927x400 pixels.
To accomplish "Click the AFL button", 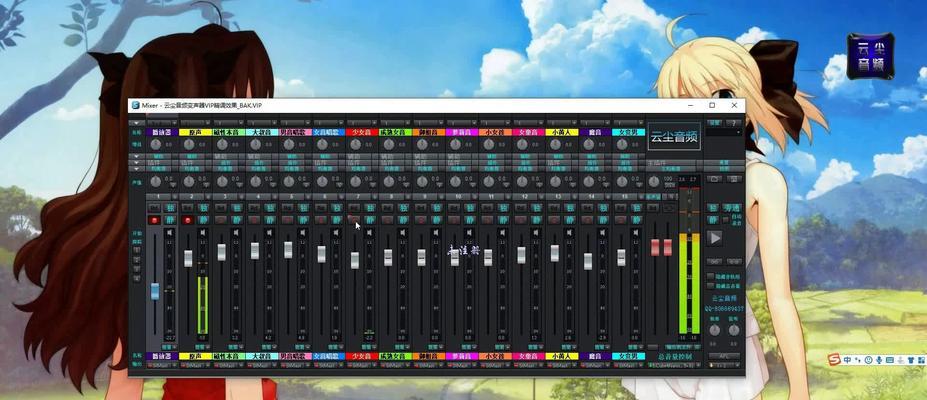I will tap(724, 356).
